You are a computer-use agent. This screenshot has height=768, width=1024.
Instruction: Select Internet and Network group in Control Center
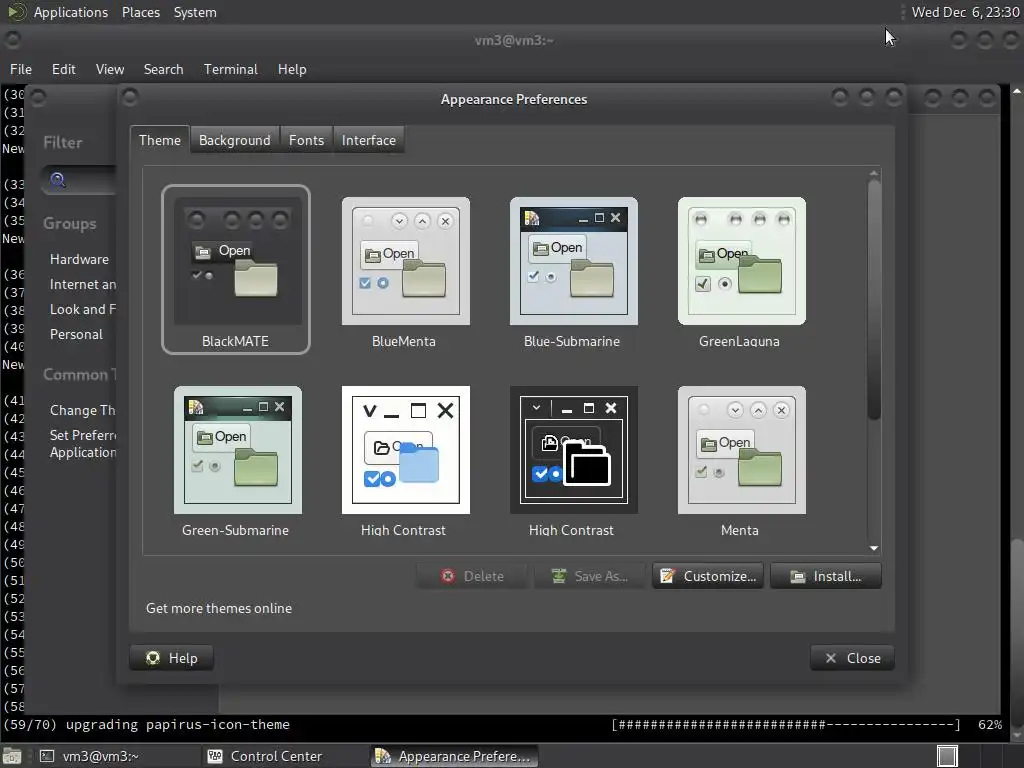pyautogui.click(x=83, y=284)
